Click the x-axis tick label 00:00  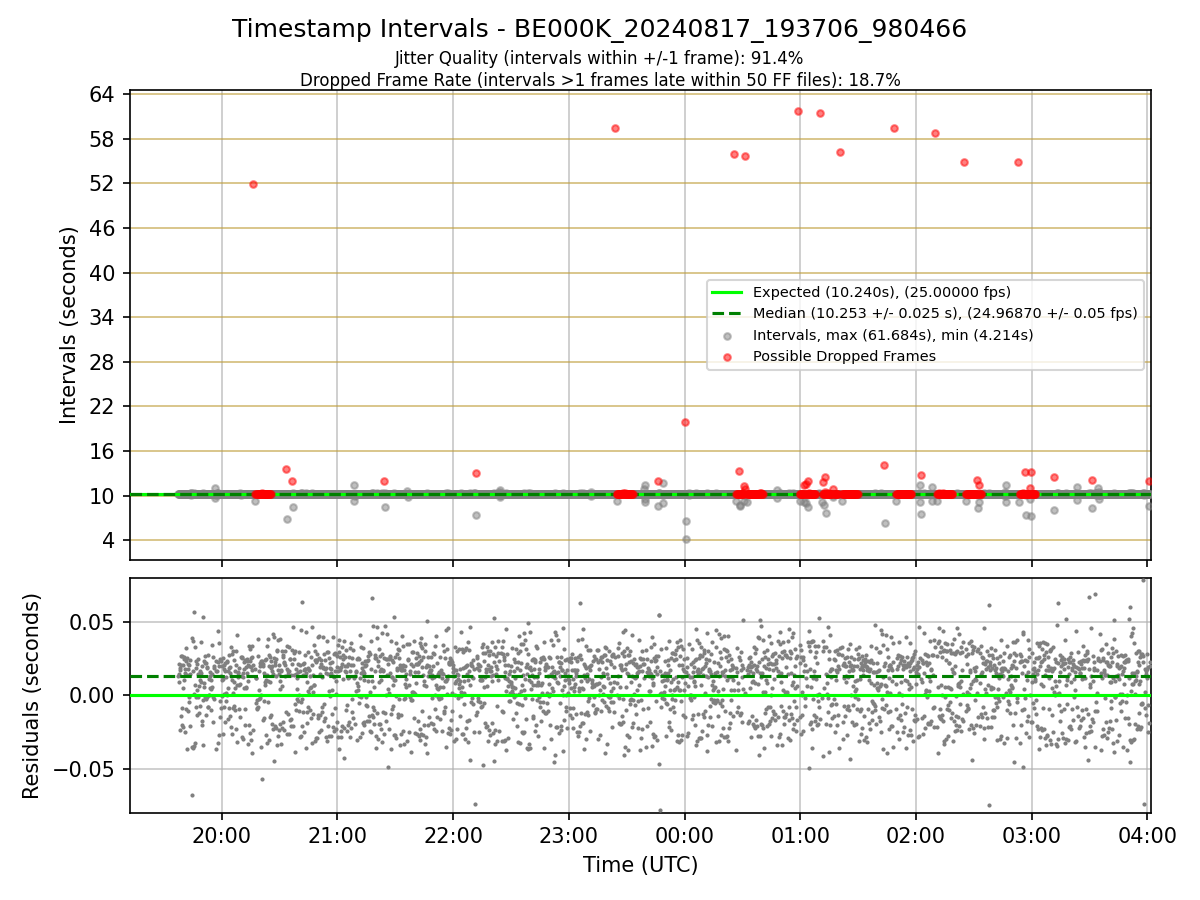point(685,835)
